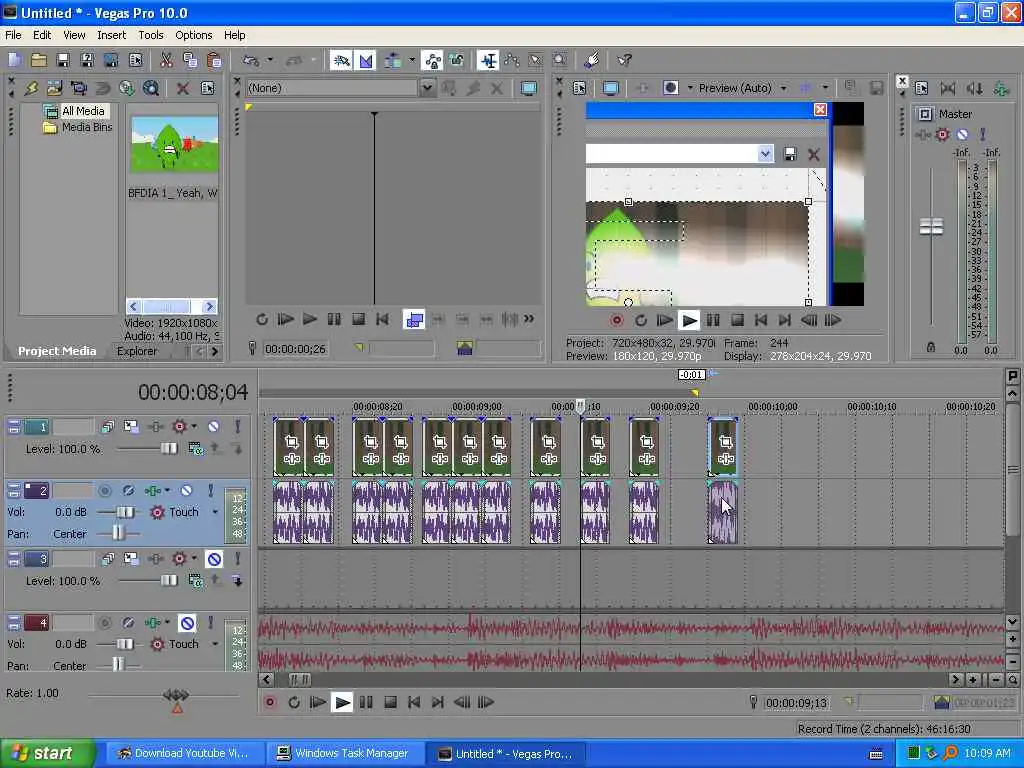This screenshot has height=768, width=1024.
Task: Open the Tools menu
Action: pos(151,35)
